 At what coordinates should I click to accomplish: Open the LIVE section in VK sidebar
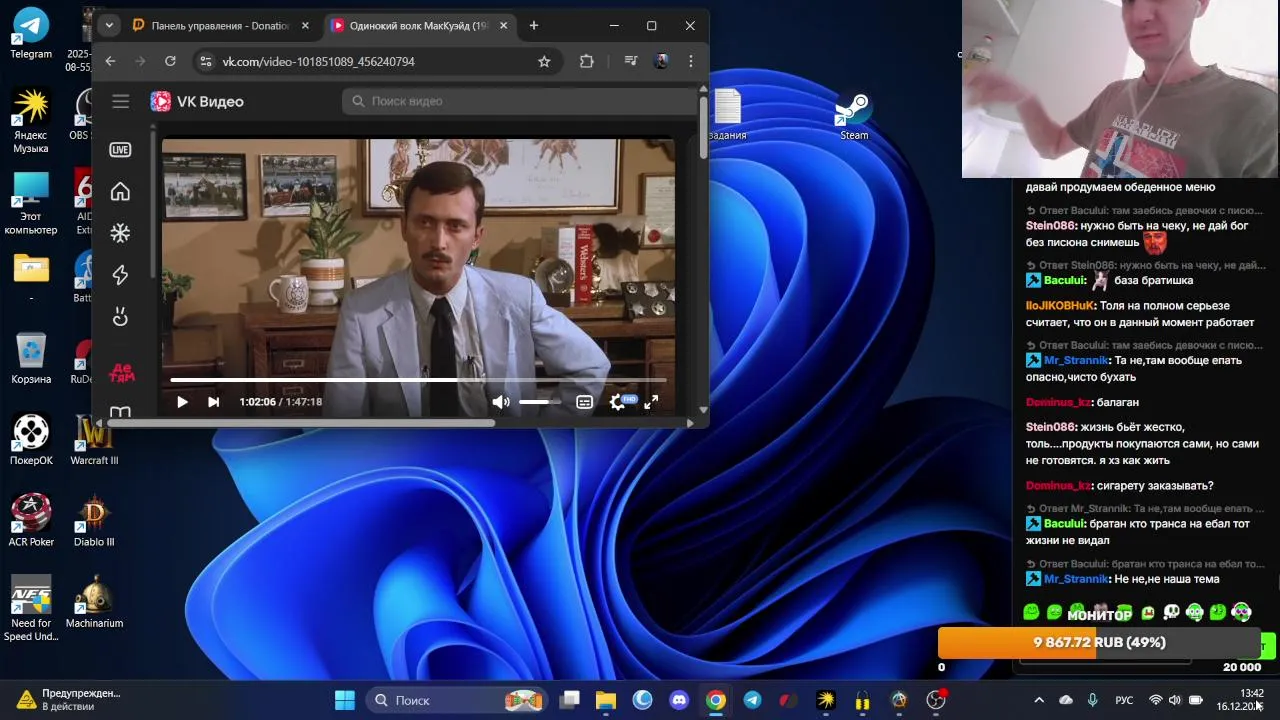[x=120, y=150]
